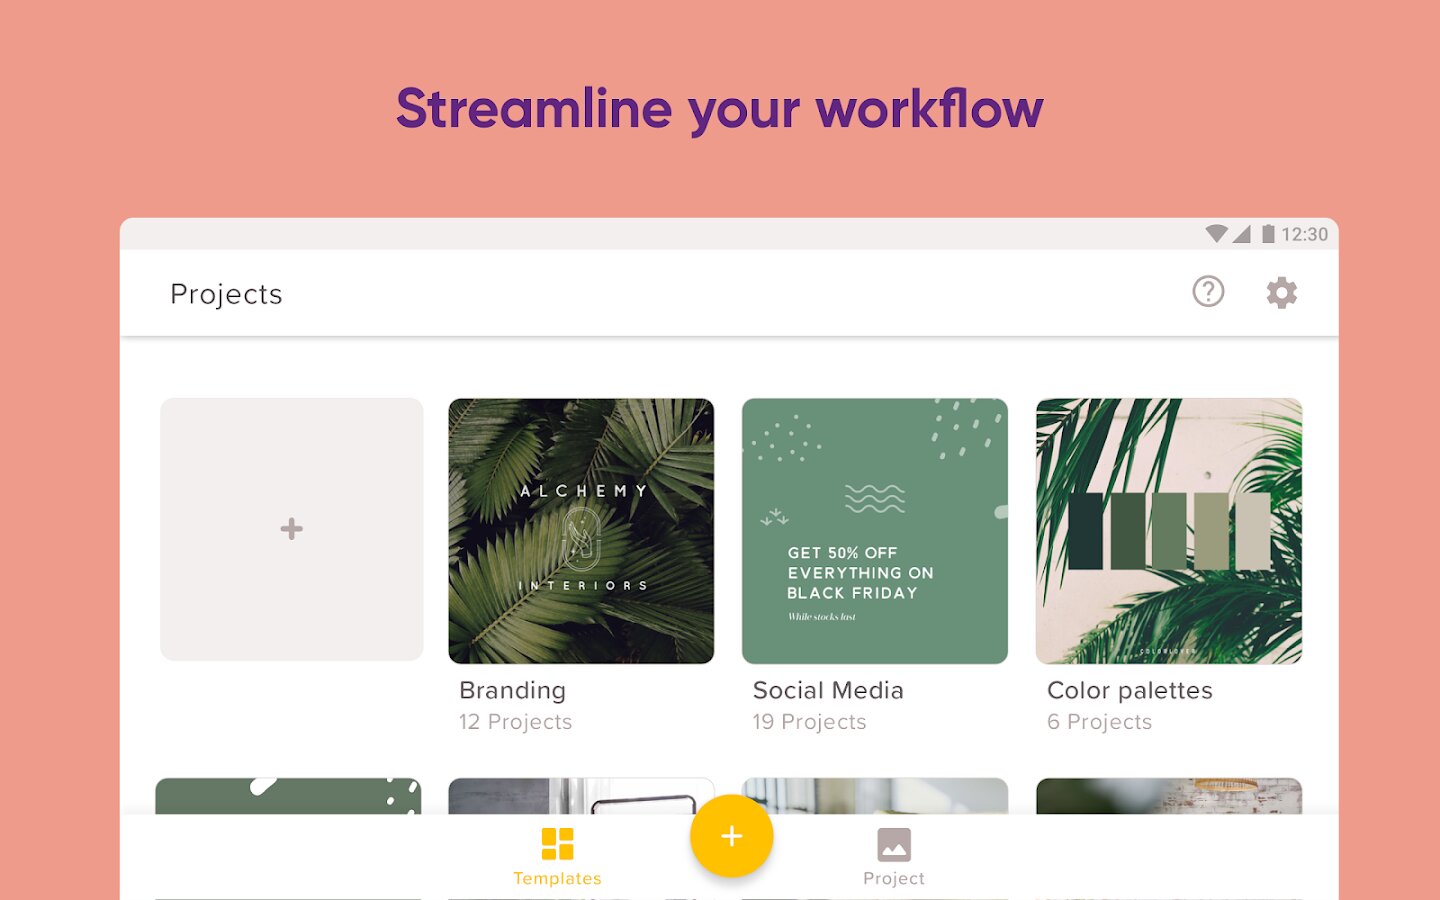Click the "19 Projects" count text
1440x900 pixels.
pos(809,722)
